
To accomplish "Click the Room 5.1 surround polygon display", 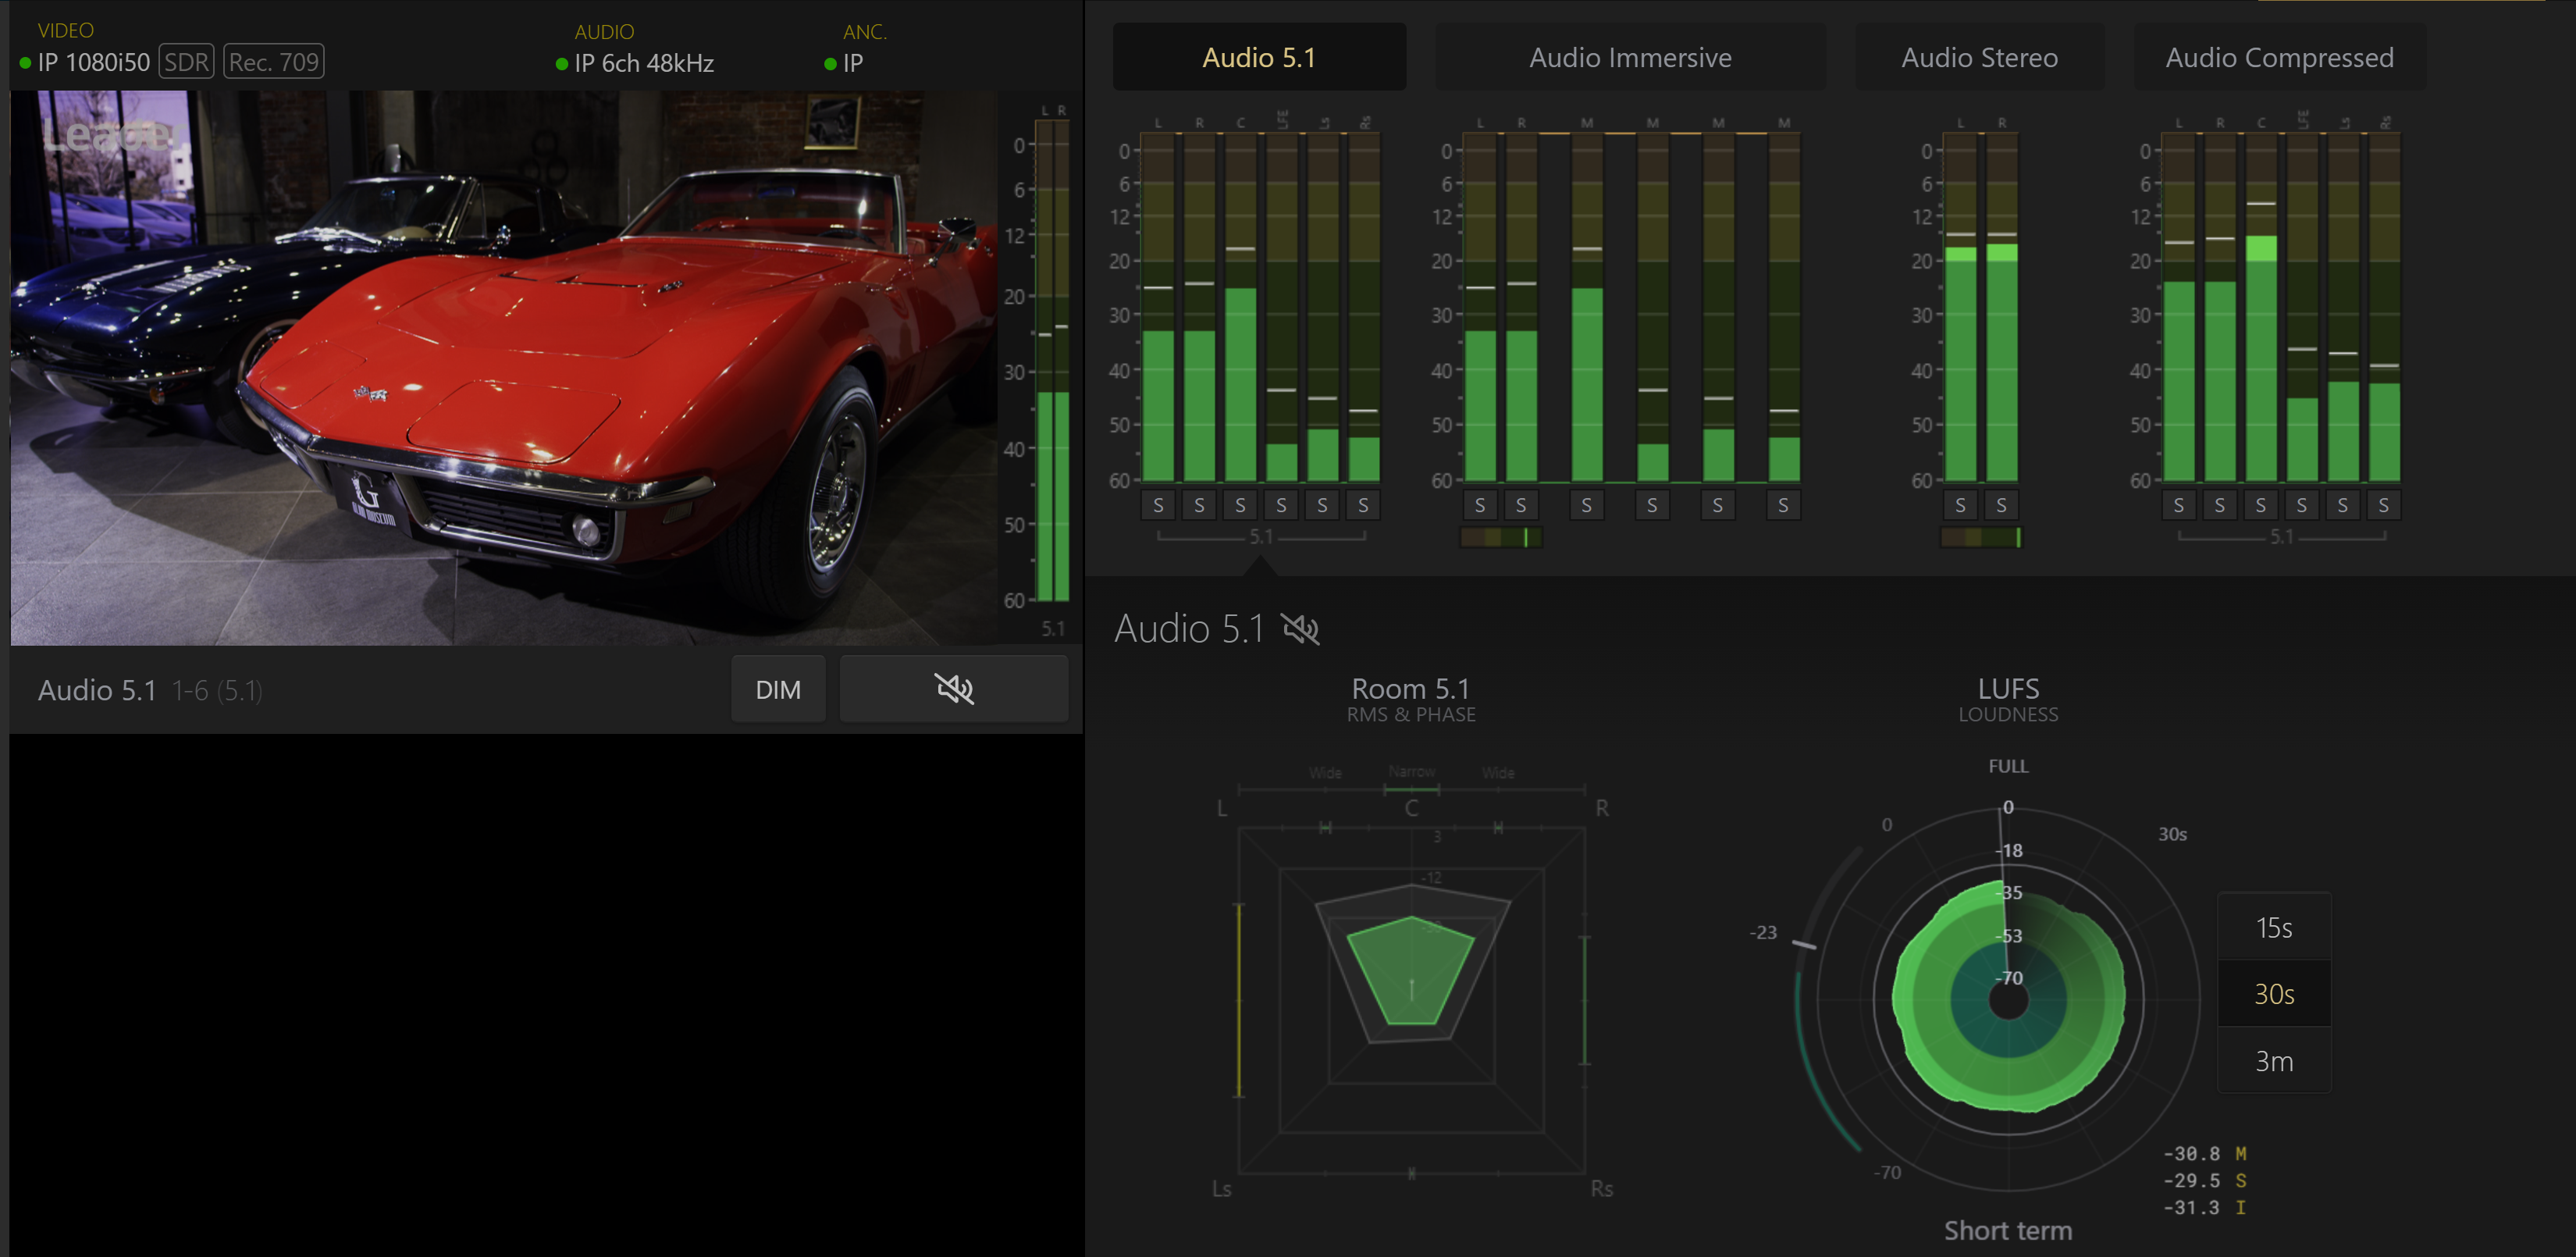I will coord(1411,1000).
